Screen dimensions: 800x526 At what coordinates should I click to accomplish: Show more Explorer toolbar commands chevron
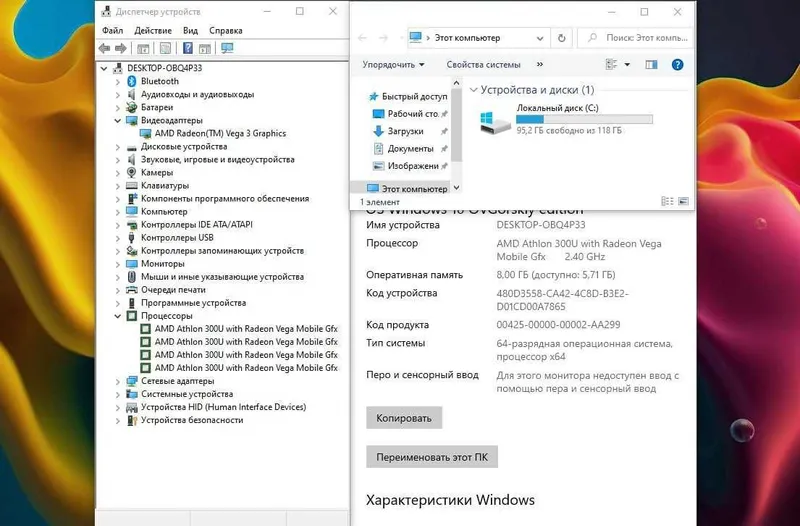point(540,64)
